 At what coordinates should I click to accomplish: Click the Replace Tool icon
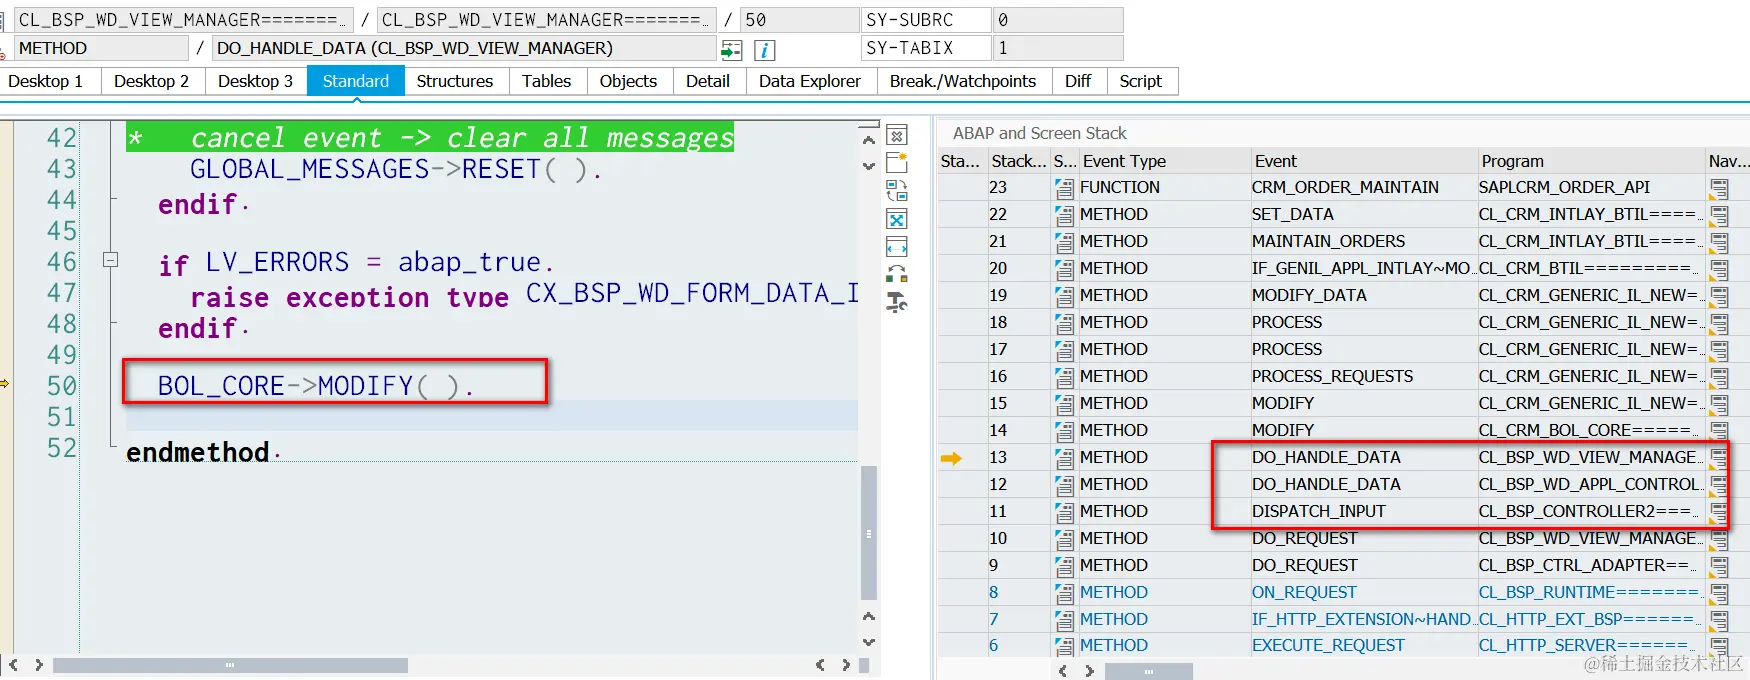pyautogui.click(x=897, y=191)
